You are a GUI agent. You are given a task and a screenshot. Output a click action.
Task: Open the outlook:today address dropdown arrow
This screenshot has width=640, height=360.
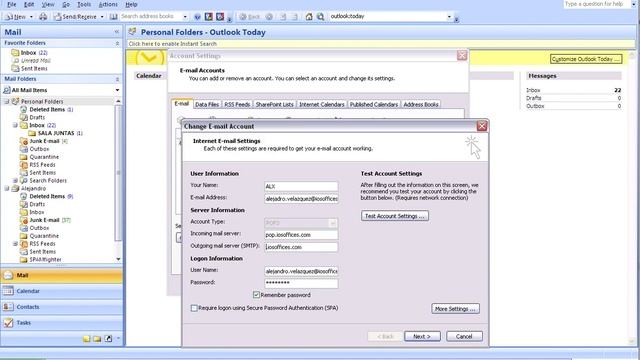449,17
